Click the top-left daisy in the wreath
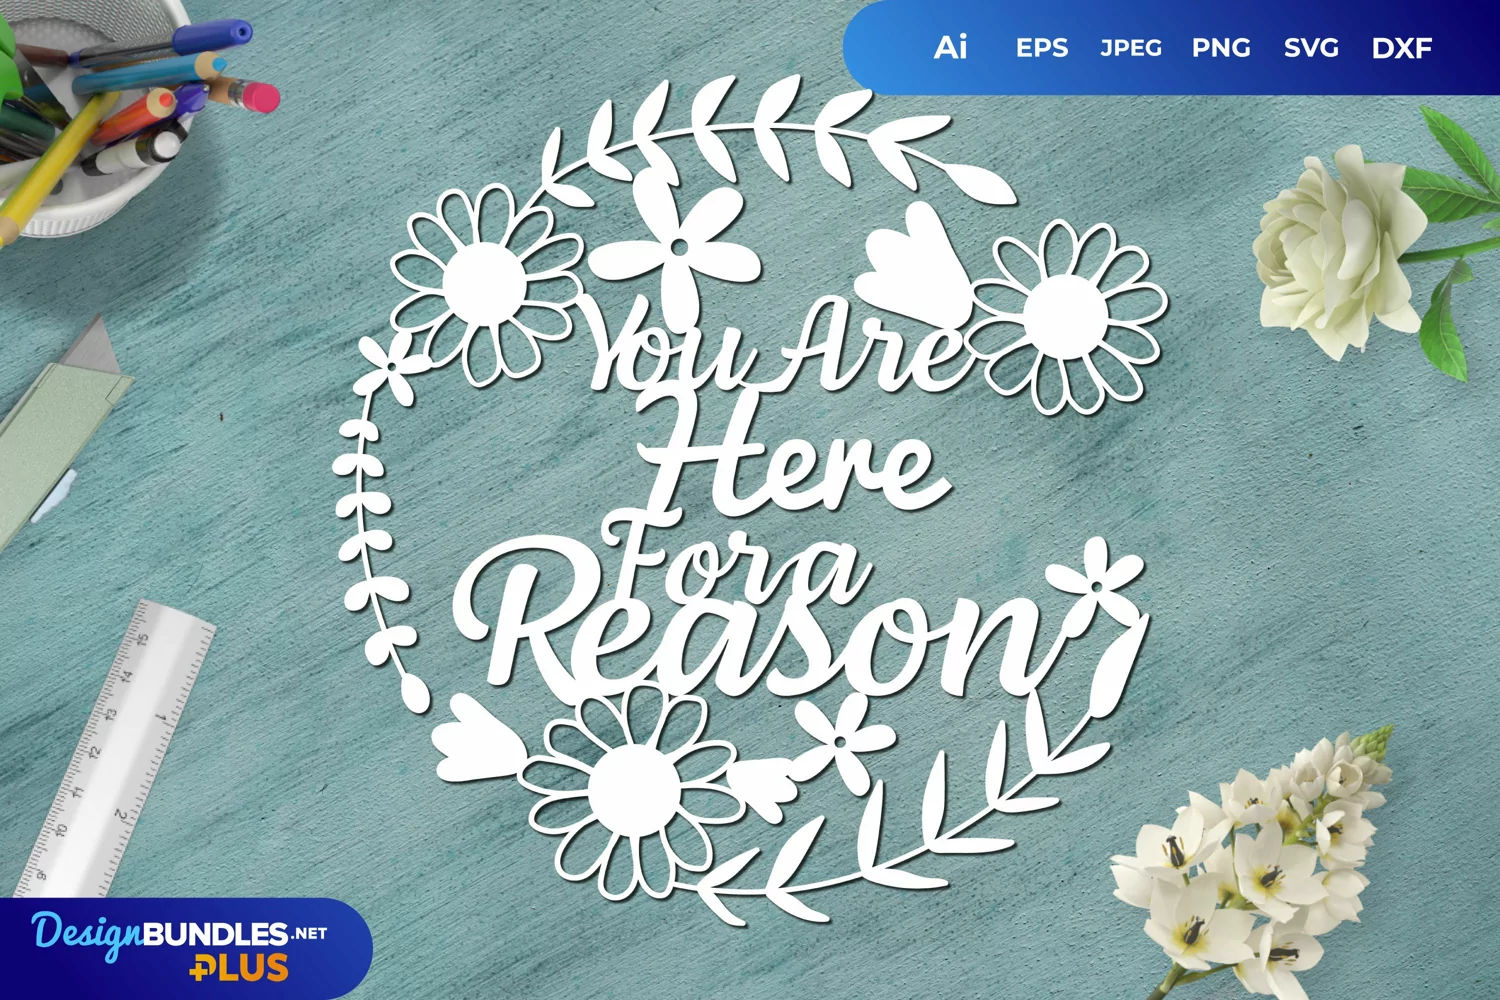This screenshot has width=1500, height=1000. tap(484, 287)
